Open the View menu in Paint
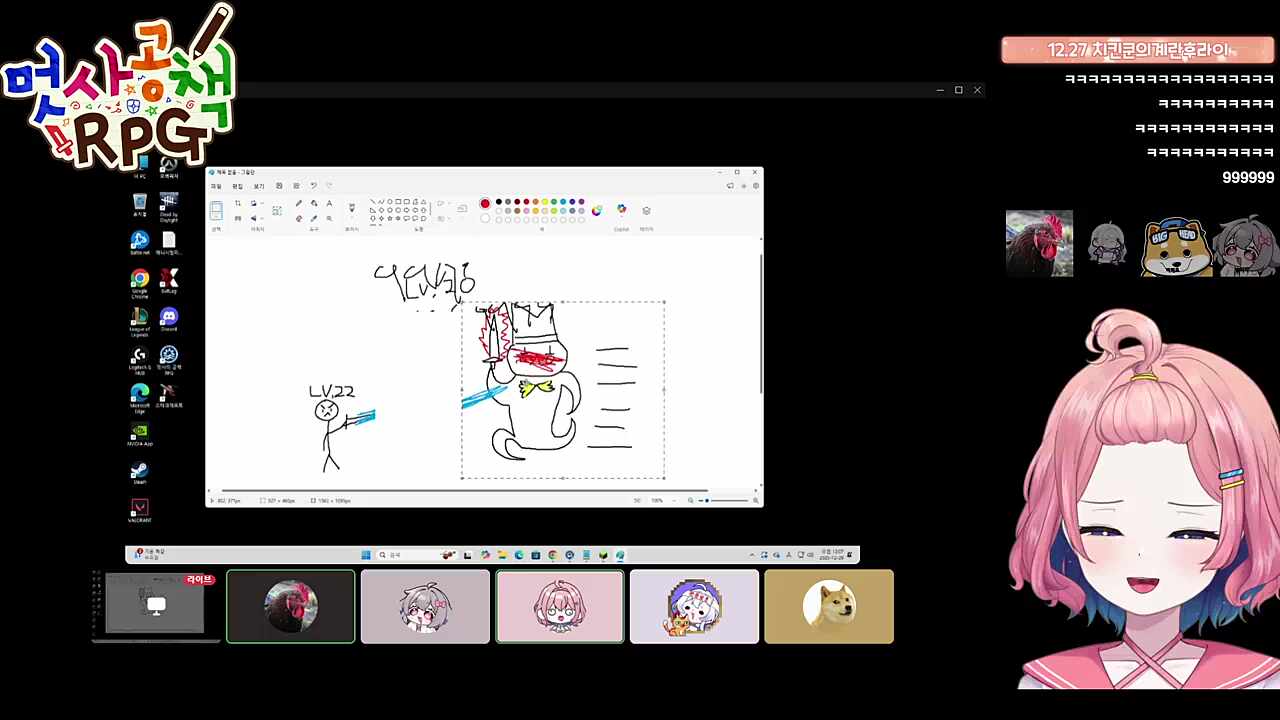The width and height of the screenshot is (1280, 720). coord(258,186)
